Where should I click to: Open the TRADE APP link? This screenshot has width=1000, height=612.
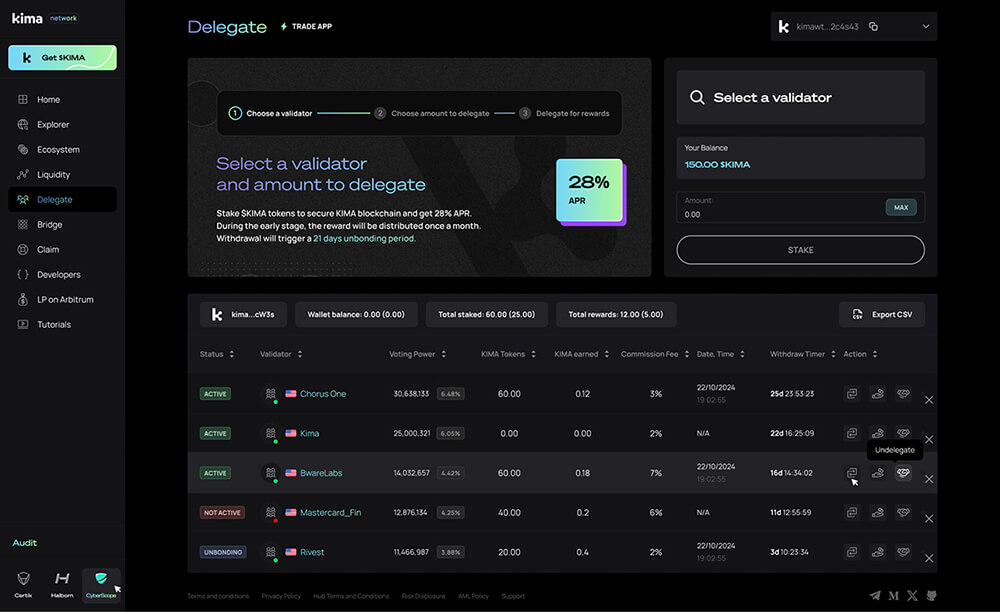[306, 27]
